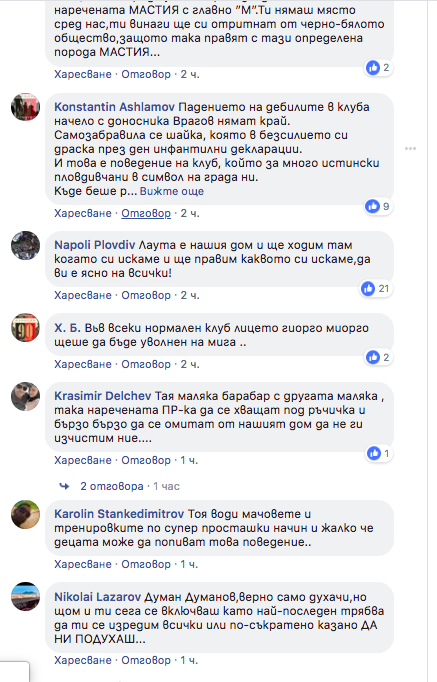Open three-dot options next to Ashlamov comment
Viewport: 437px width, 682px height.
[x=410, y=149]
